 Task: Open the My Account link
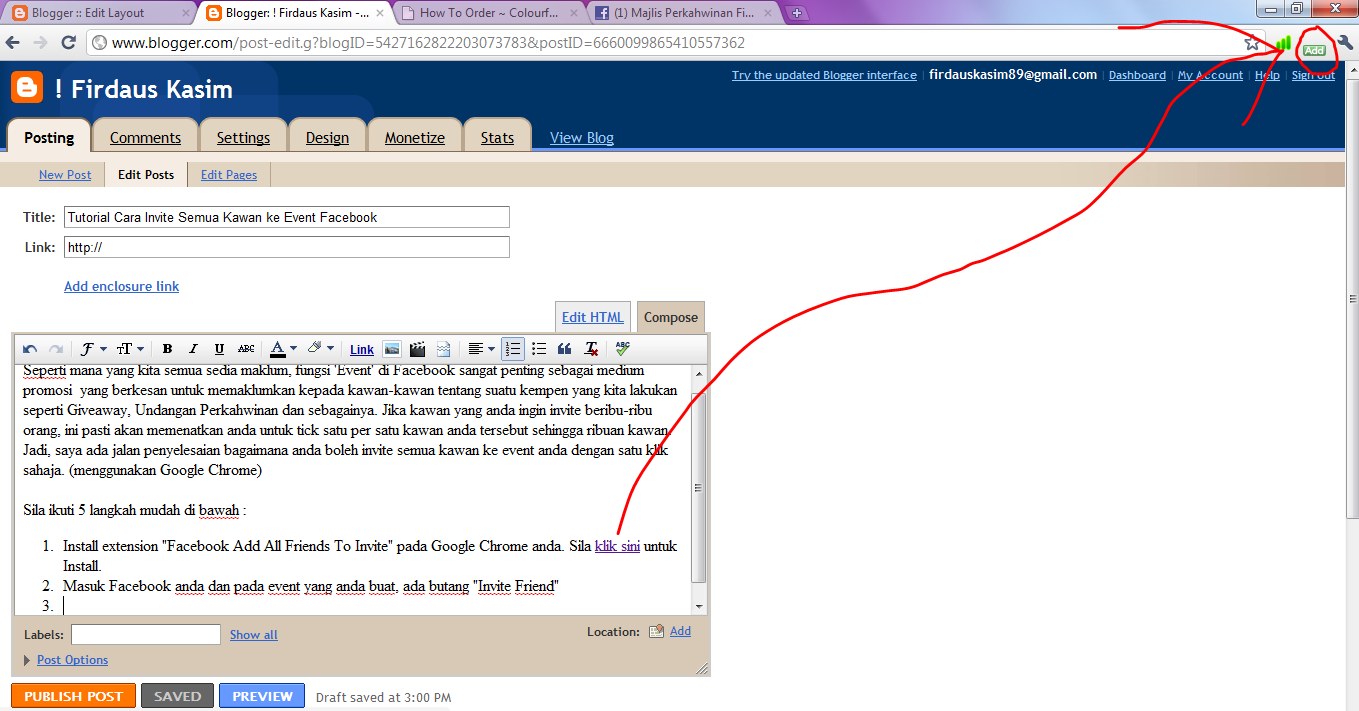(x=1210, y=75)
